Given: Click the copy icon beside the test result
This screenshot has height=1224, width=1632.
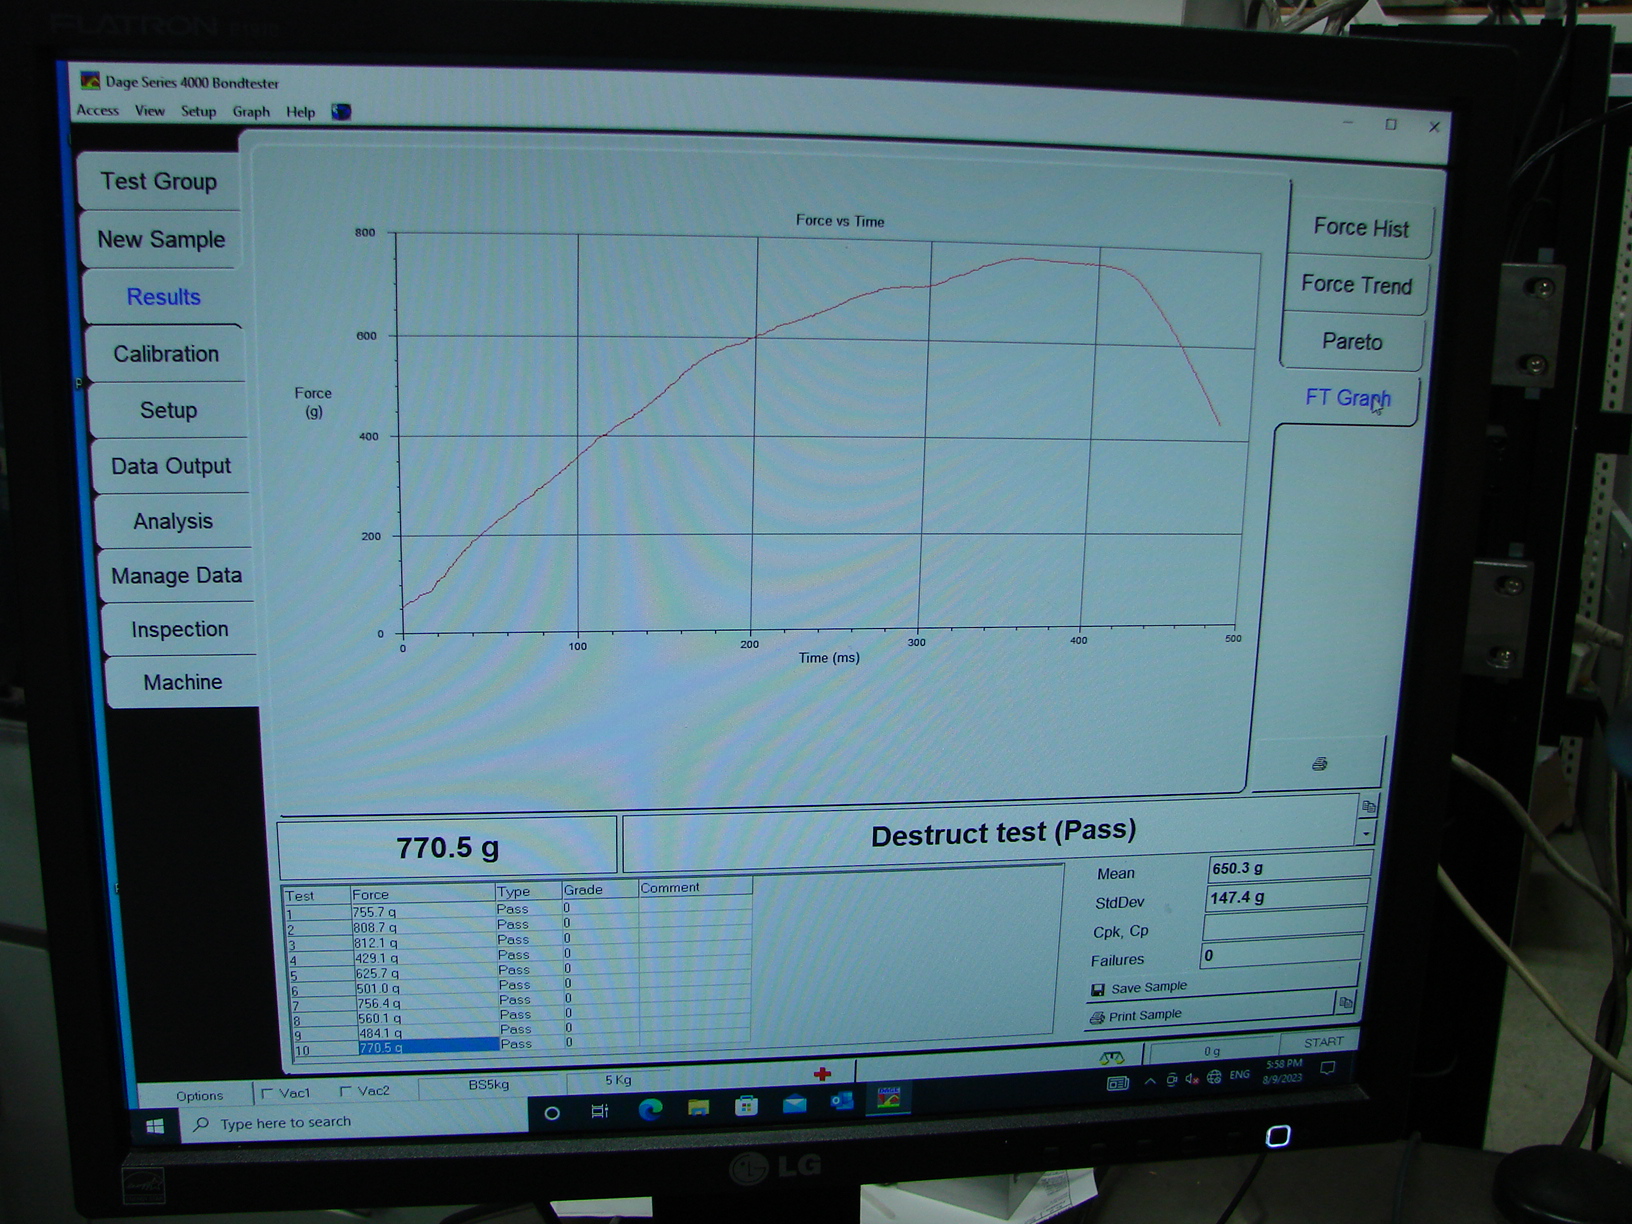Looking at the screenshot, I should (x=1369, y=806).
